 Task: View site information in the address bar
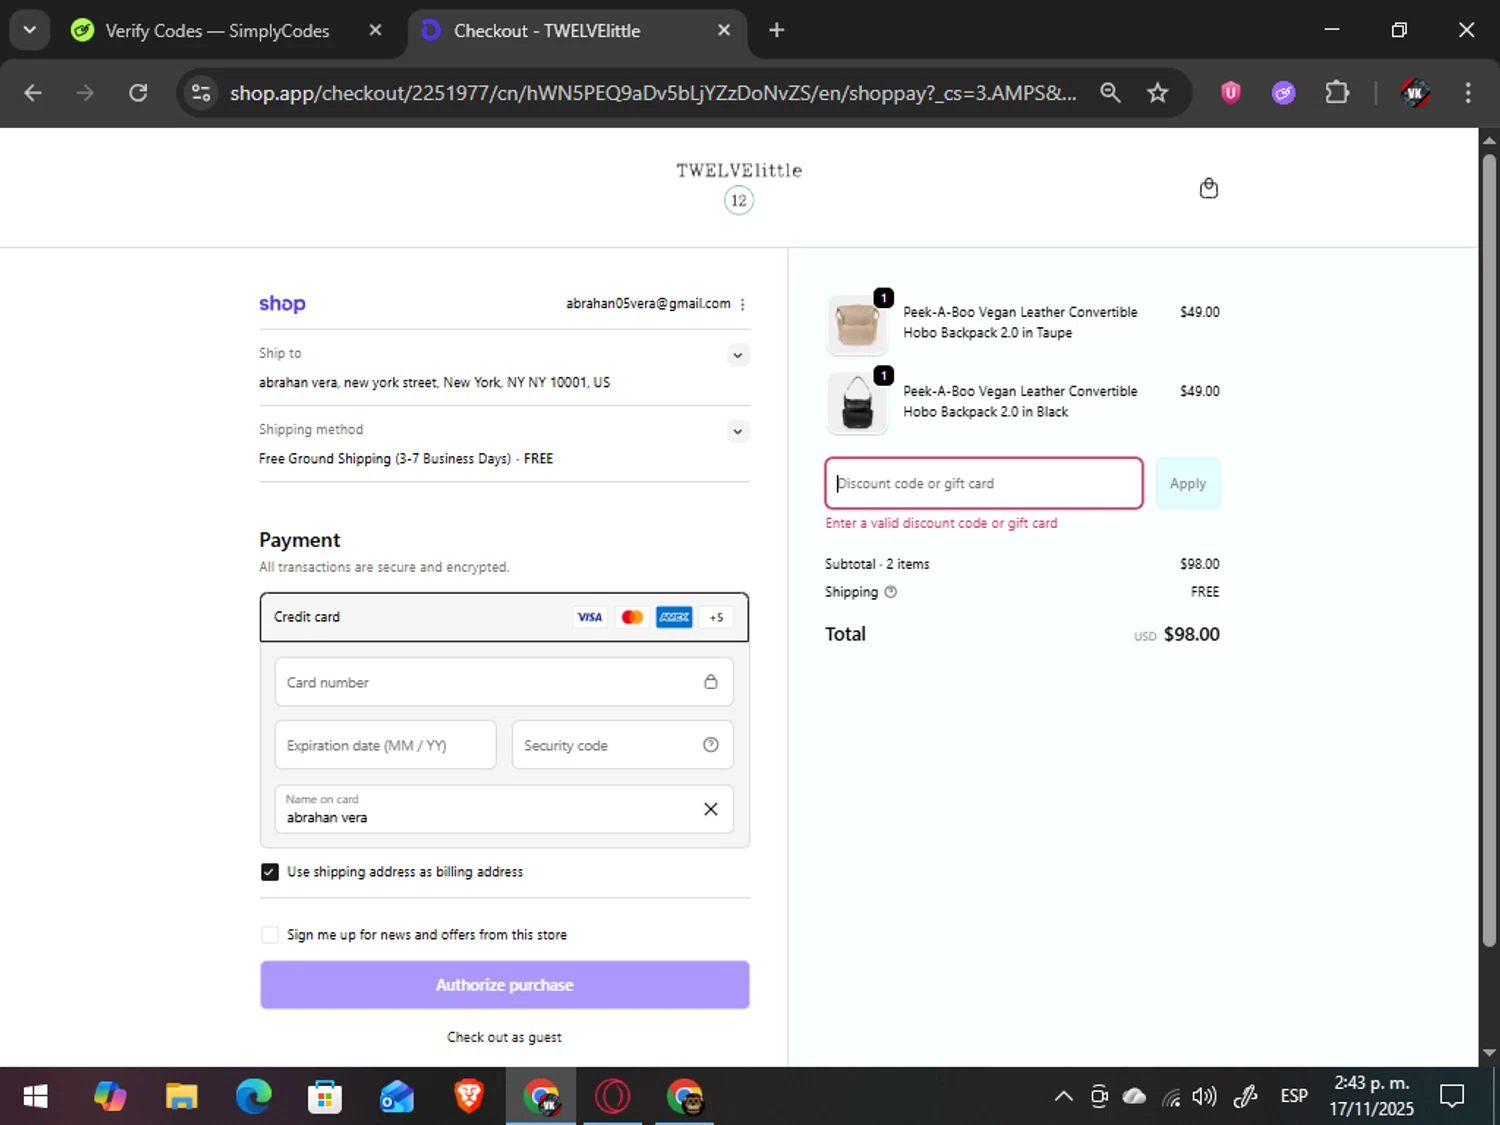tap(201, 93)
